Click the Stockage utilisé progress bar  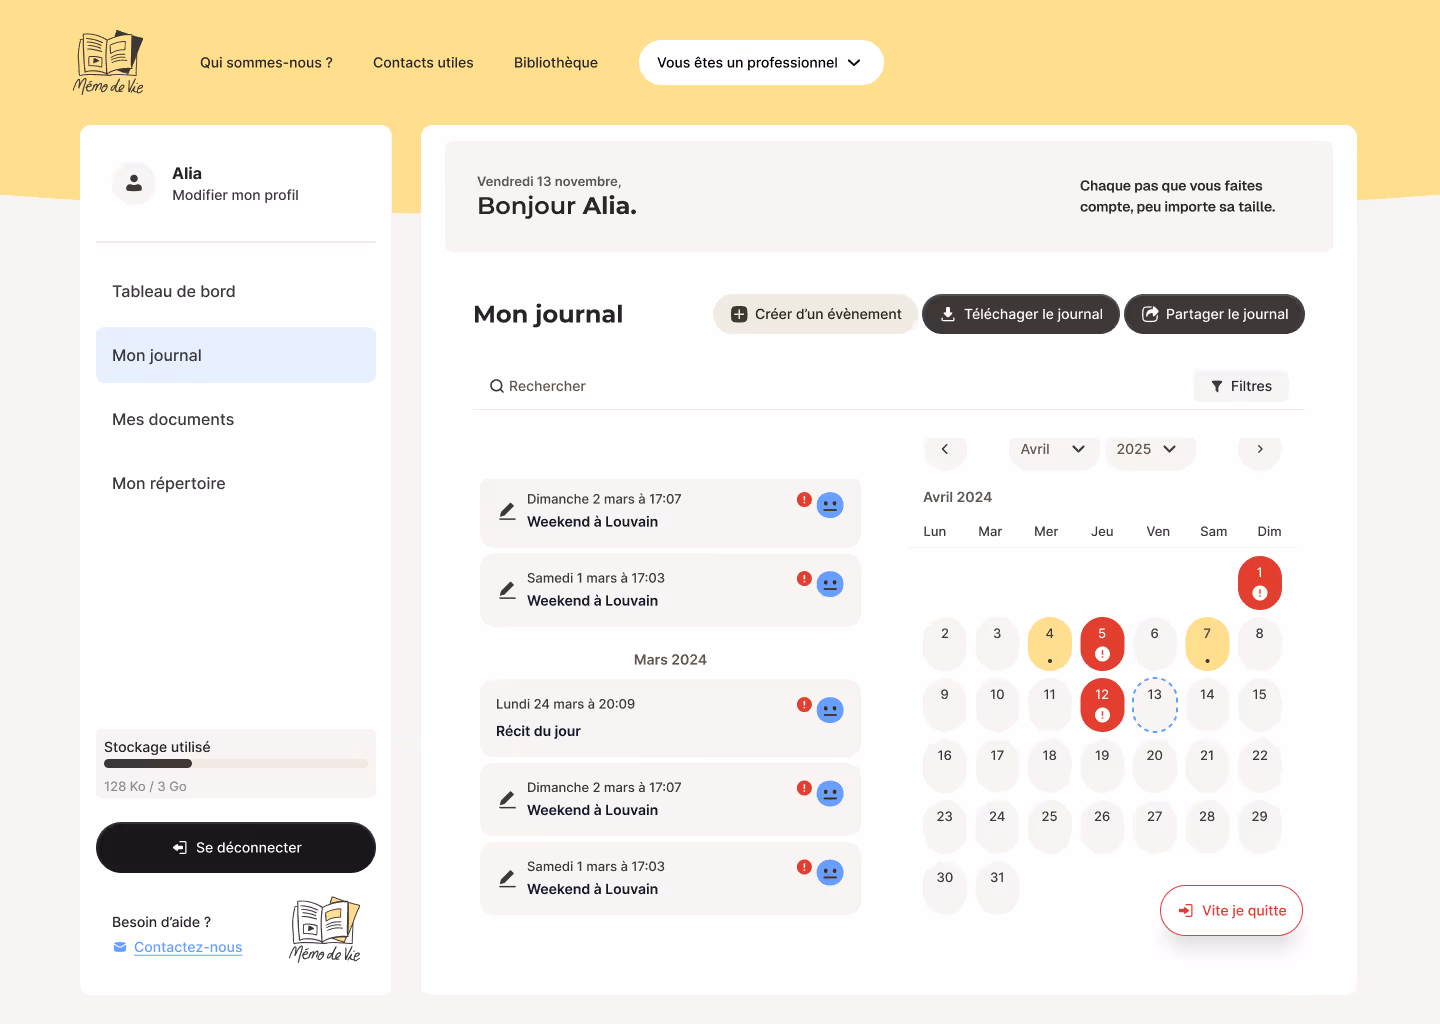[236, 764]
